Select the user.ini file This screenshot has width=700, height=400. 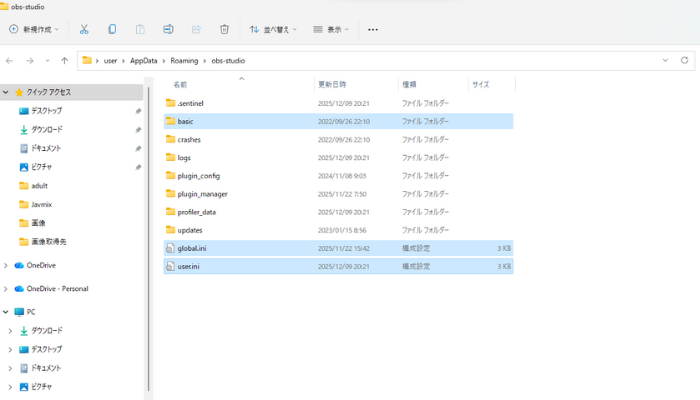pyautogui.click(x=338, y=267)
